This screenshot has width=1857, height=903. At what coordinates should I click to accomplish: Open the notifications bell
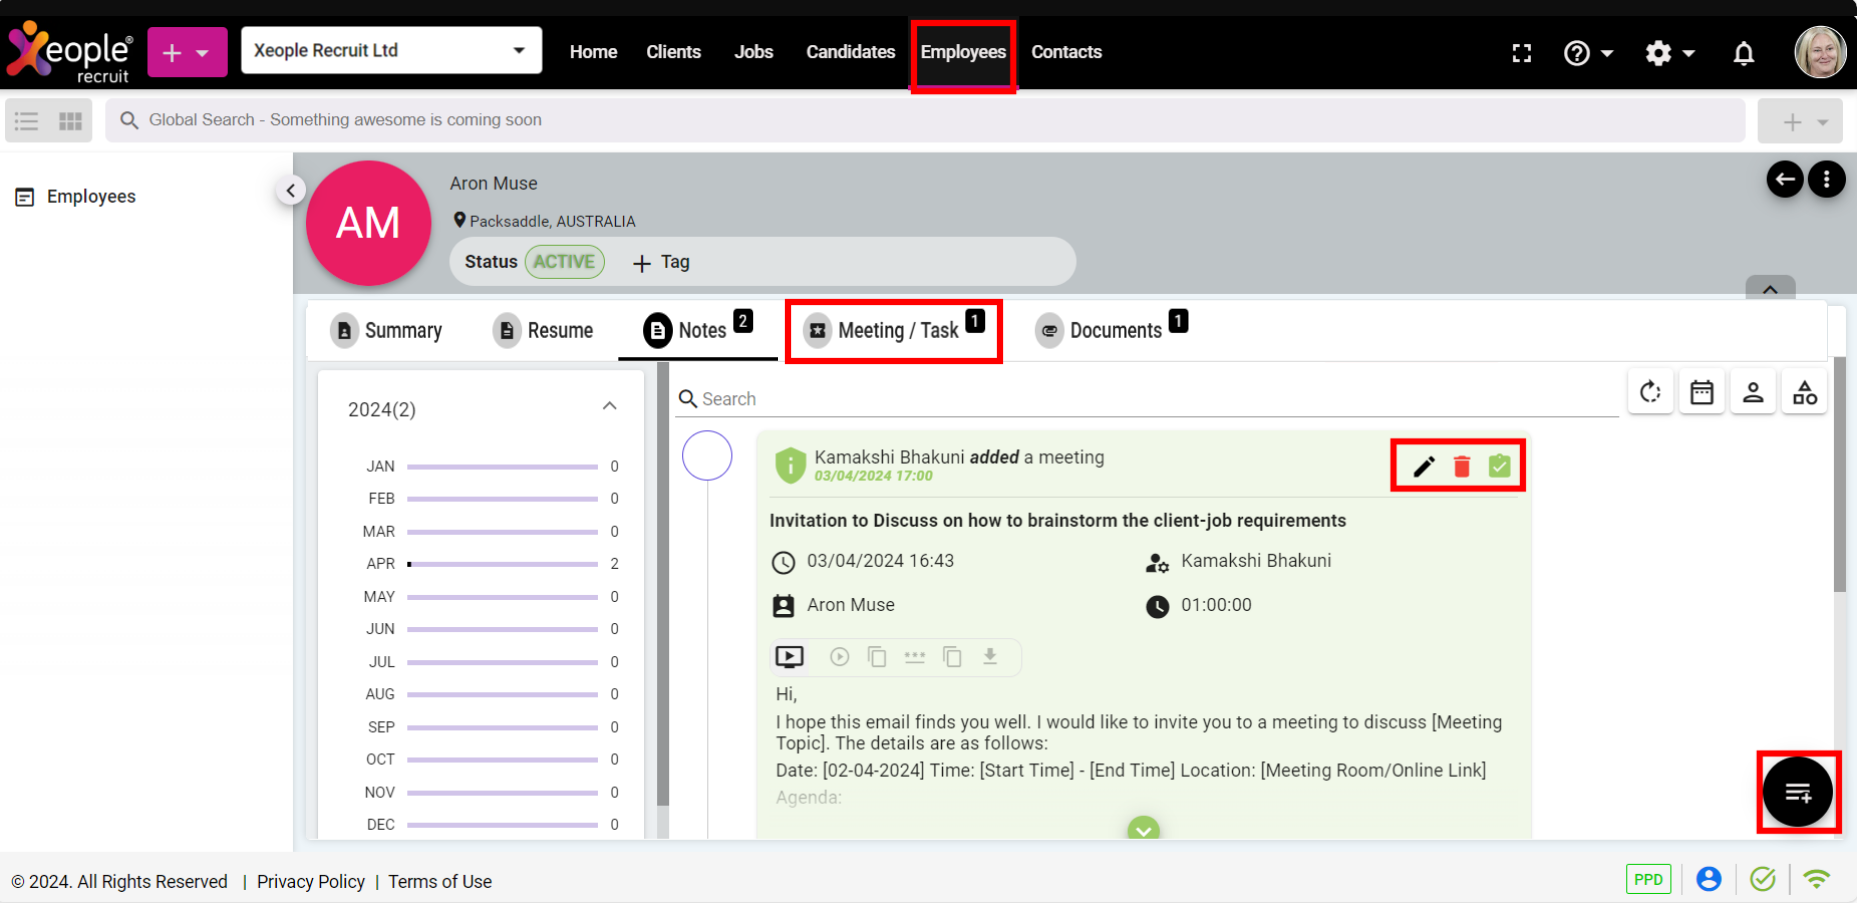[x=1743, y=53]
